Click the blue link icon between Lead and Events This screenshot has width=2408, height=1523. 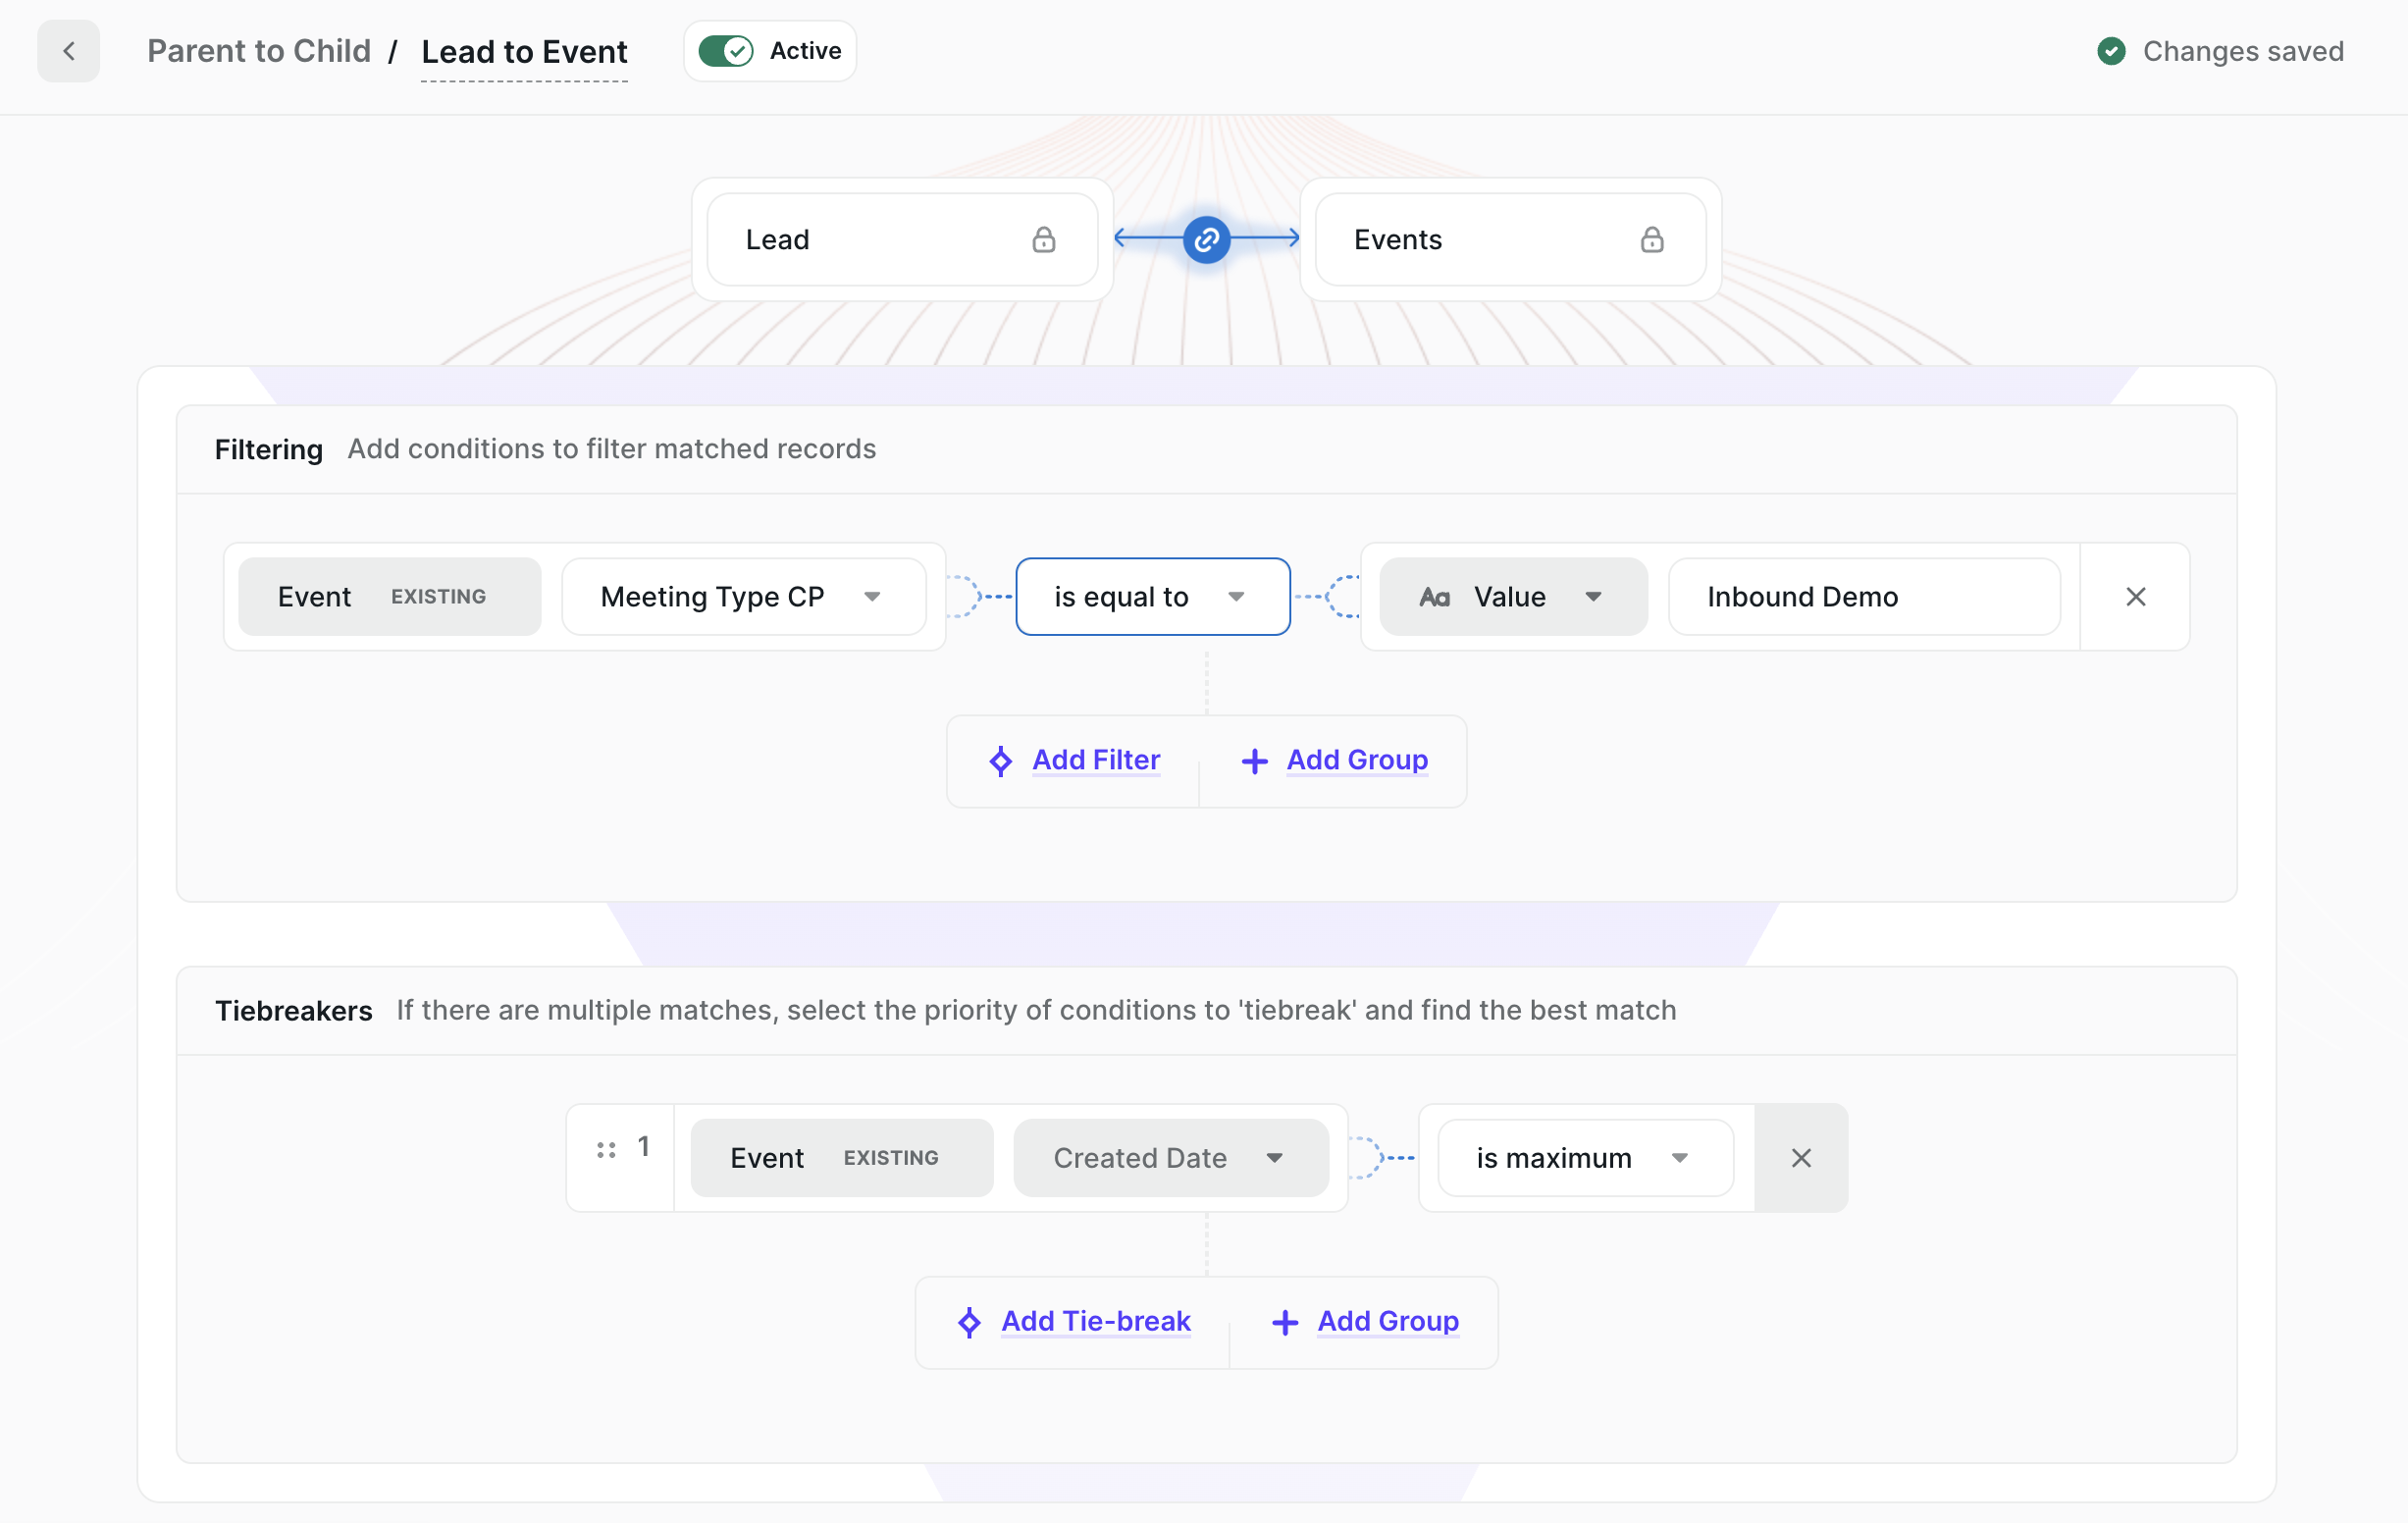point(1206,239)
